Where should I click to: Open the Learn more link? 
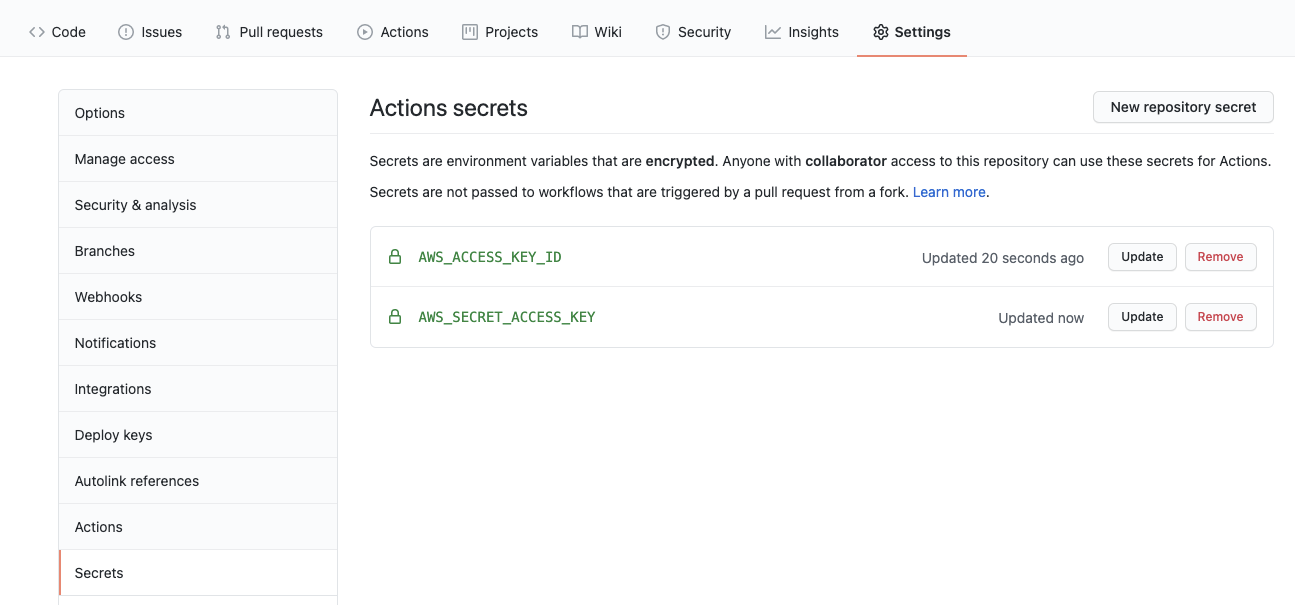[948, 191]
